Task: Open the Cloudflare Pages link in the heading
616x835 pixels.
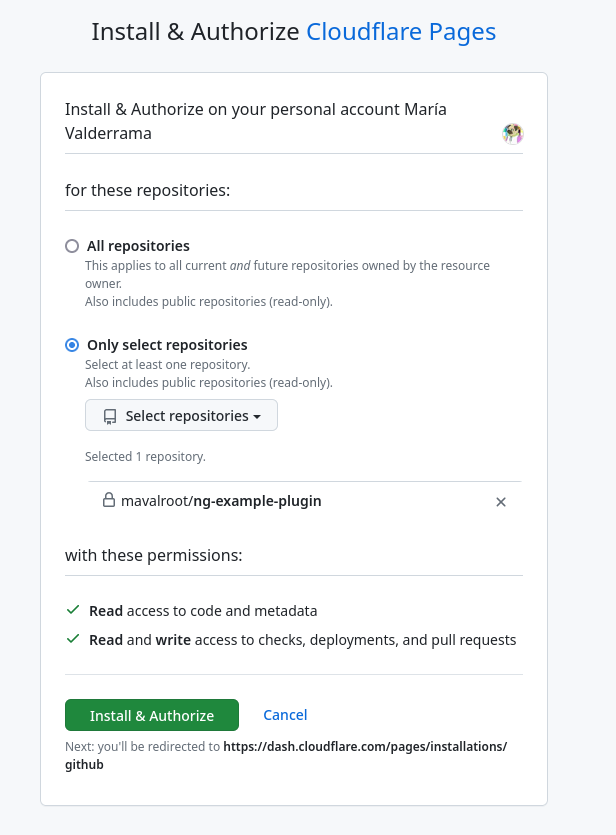Action: tap(400, 31)
